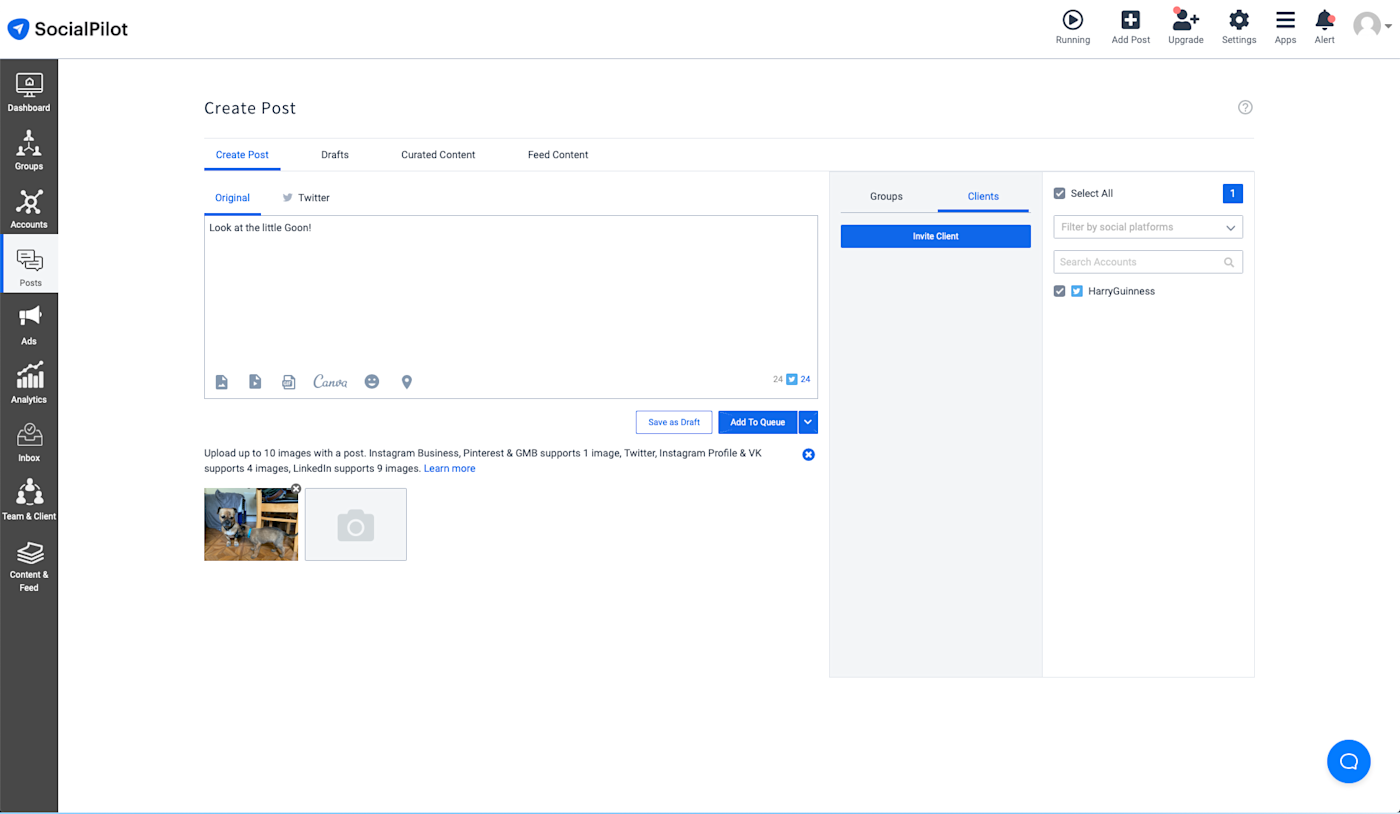The height and width of the screenshot is (814, 1400).
Task: Click the Search Accounts field
Action: click(1148, 262)
